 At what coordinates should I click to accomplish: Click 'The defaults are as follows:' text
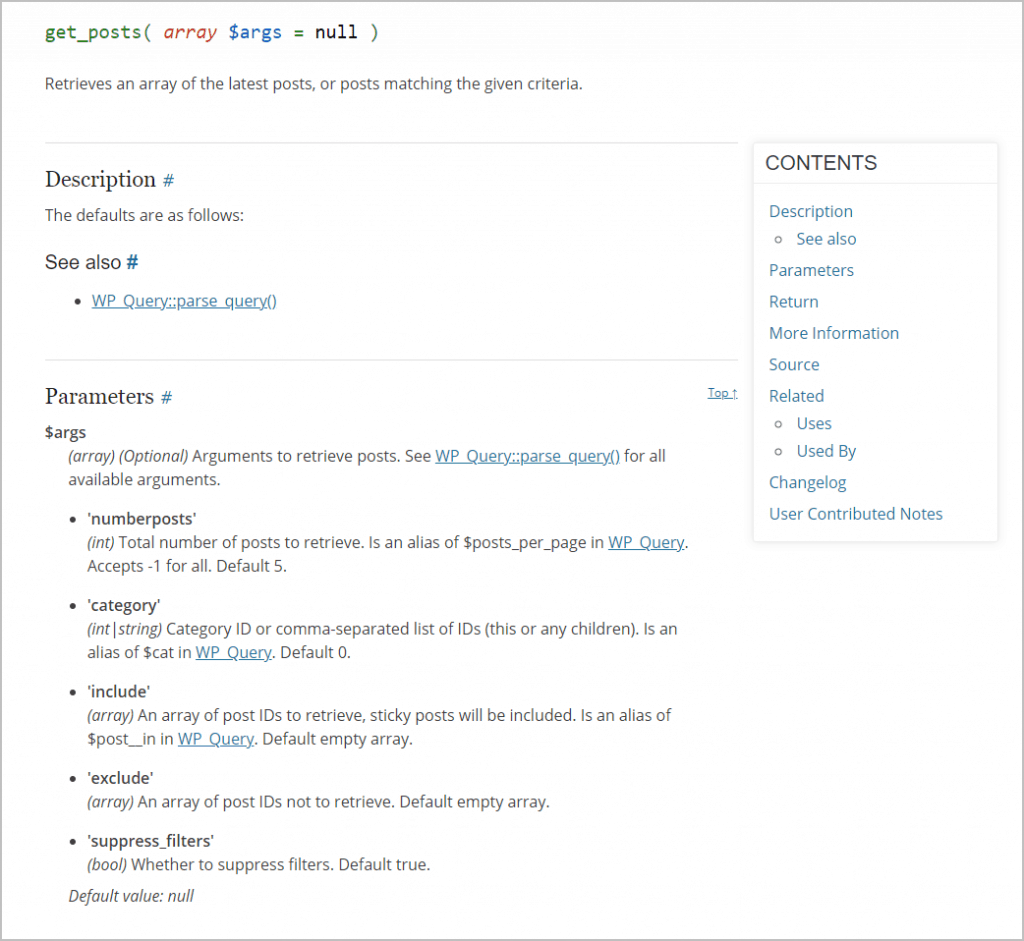pos(144,215)
